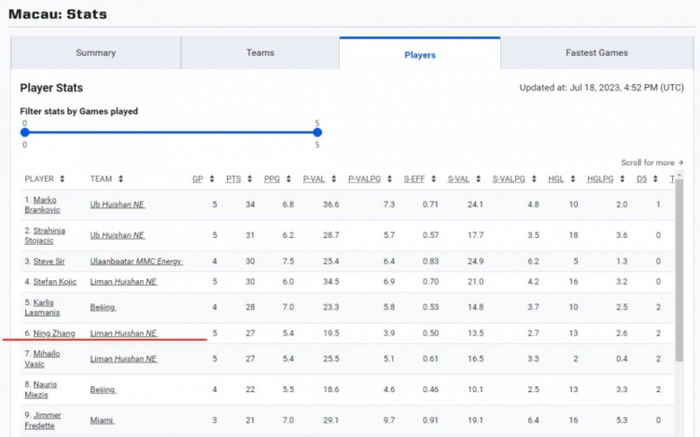Open Liman Huishan NE link in Vasic row
Viewport: 700px width, 437px height.
(124, 359)
